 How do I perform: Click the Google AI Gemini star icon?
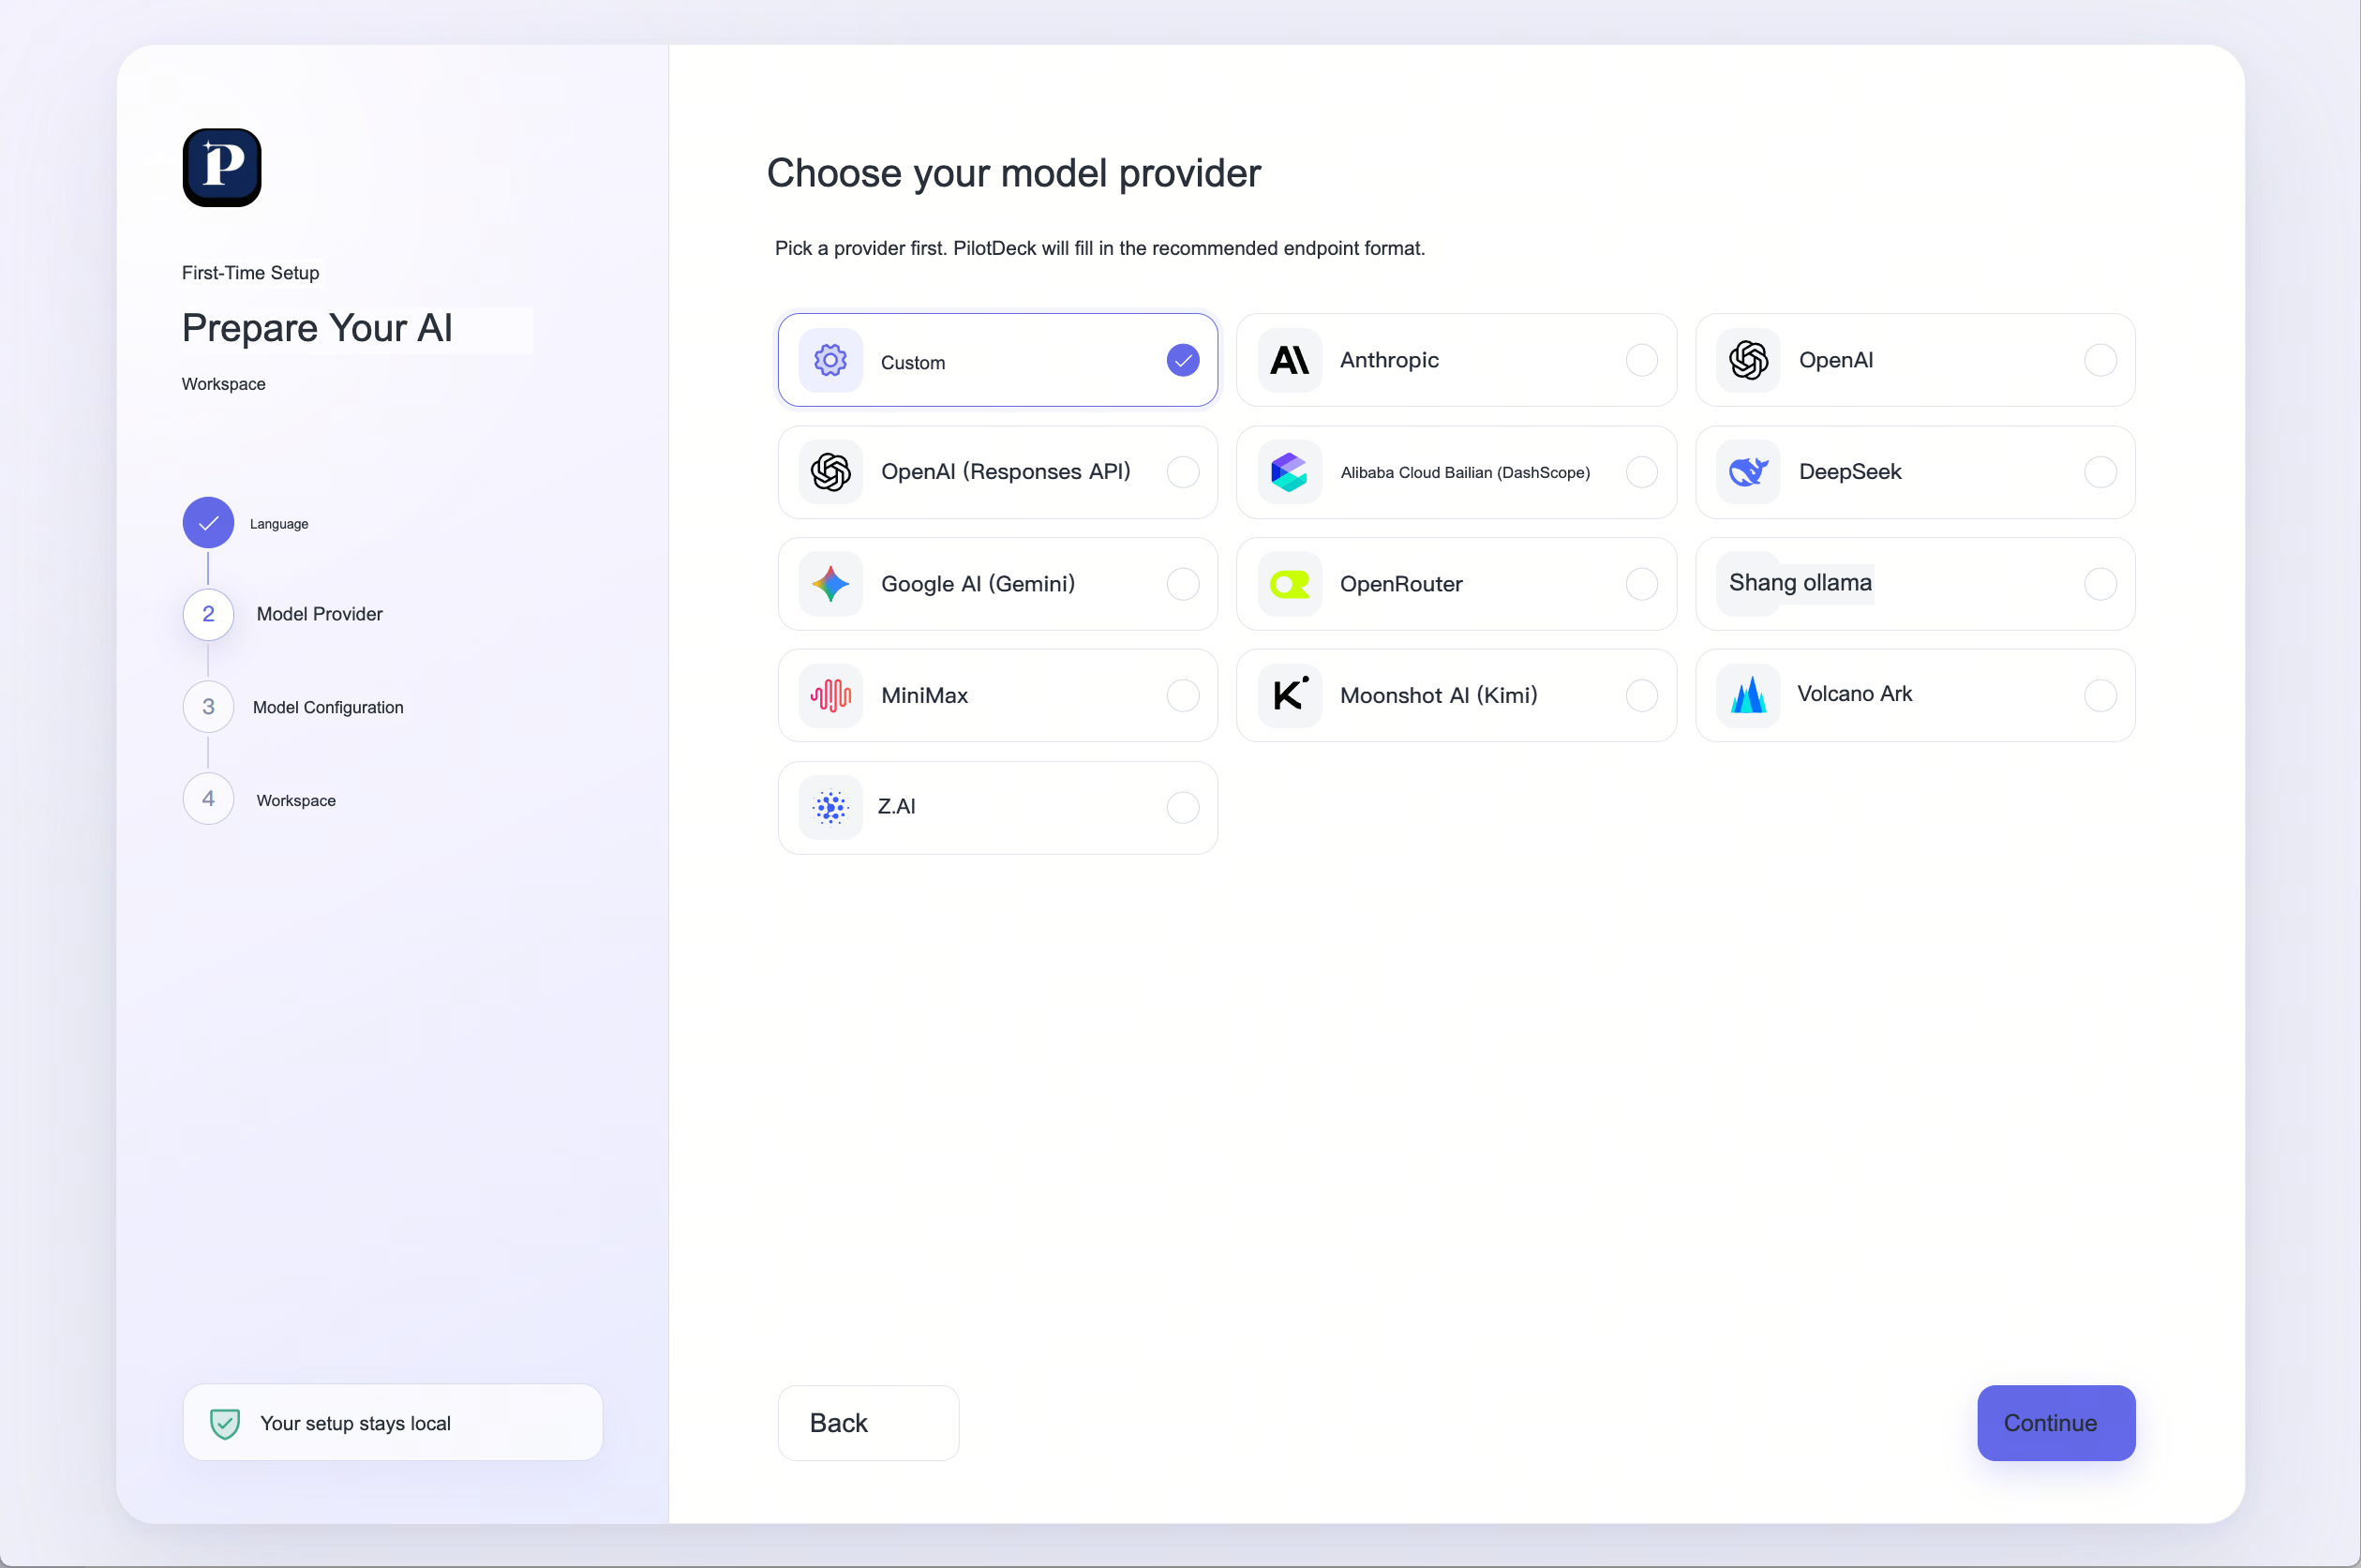pos(830,584)
